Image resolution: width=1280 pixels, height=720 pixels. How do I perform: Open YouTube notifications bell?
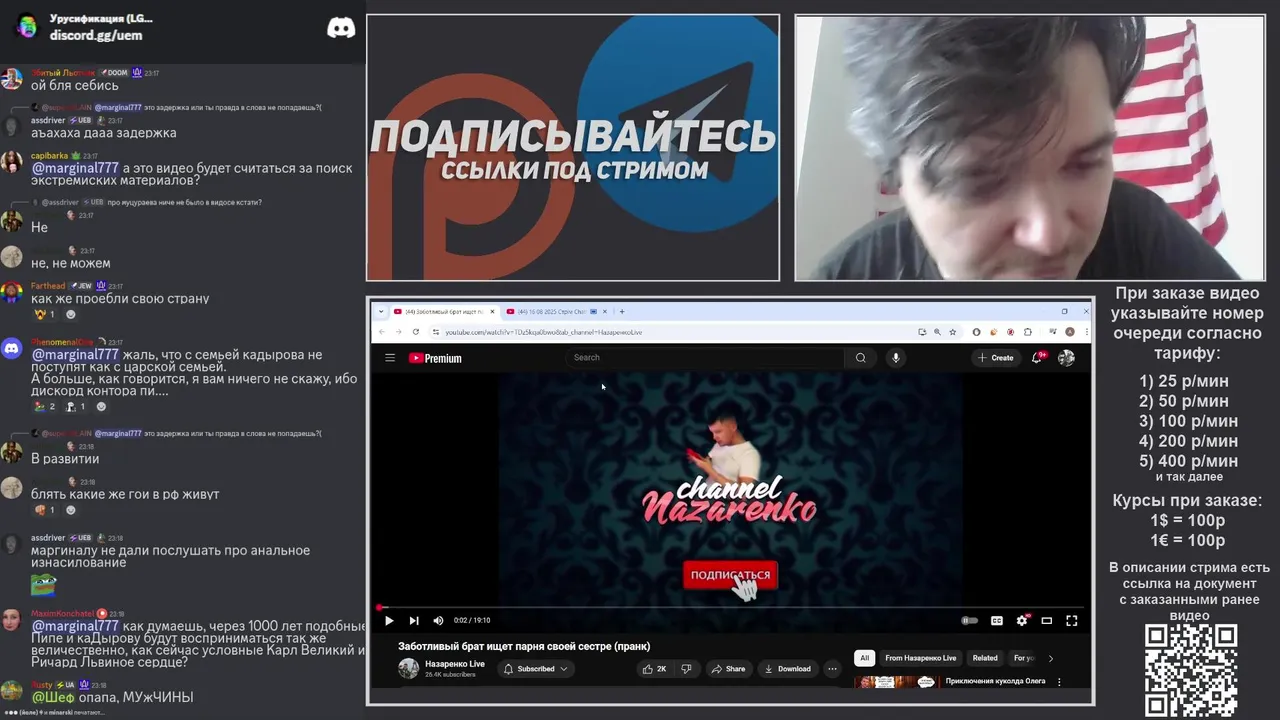click(1038, 358)
